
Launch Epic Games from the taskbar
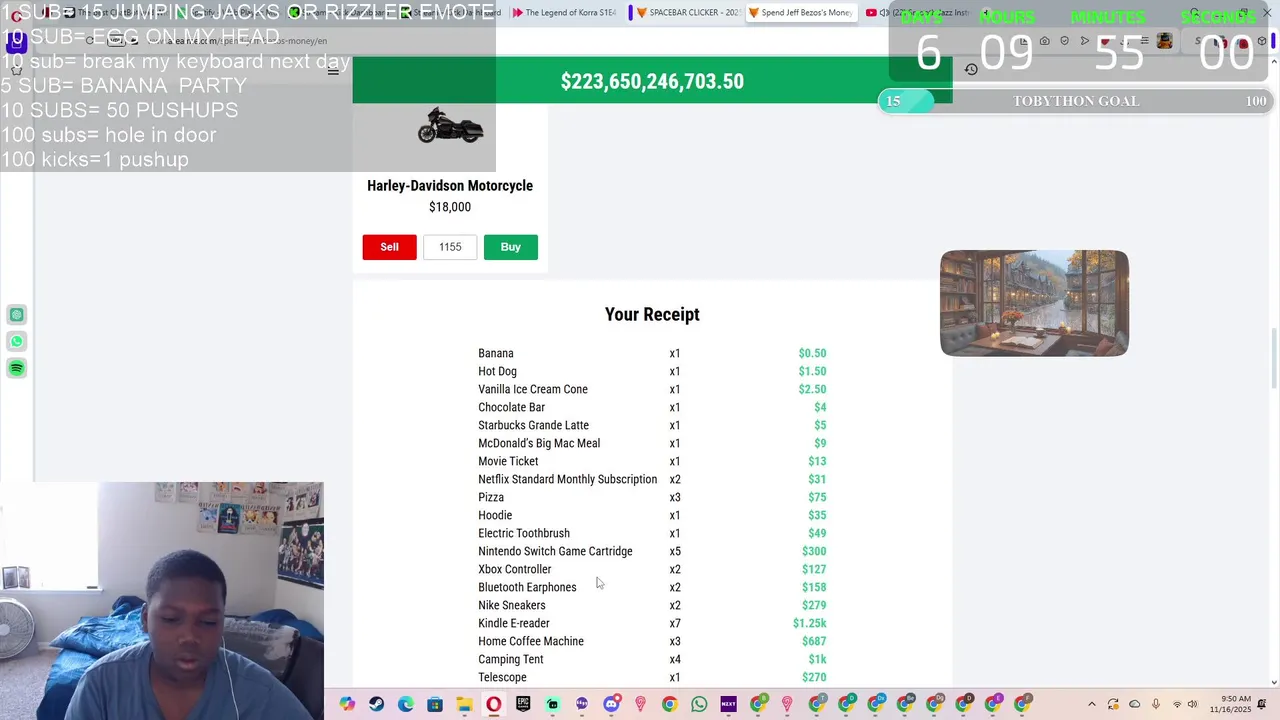pos(523,704)
